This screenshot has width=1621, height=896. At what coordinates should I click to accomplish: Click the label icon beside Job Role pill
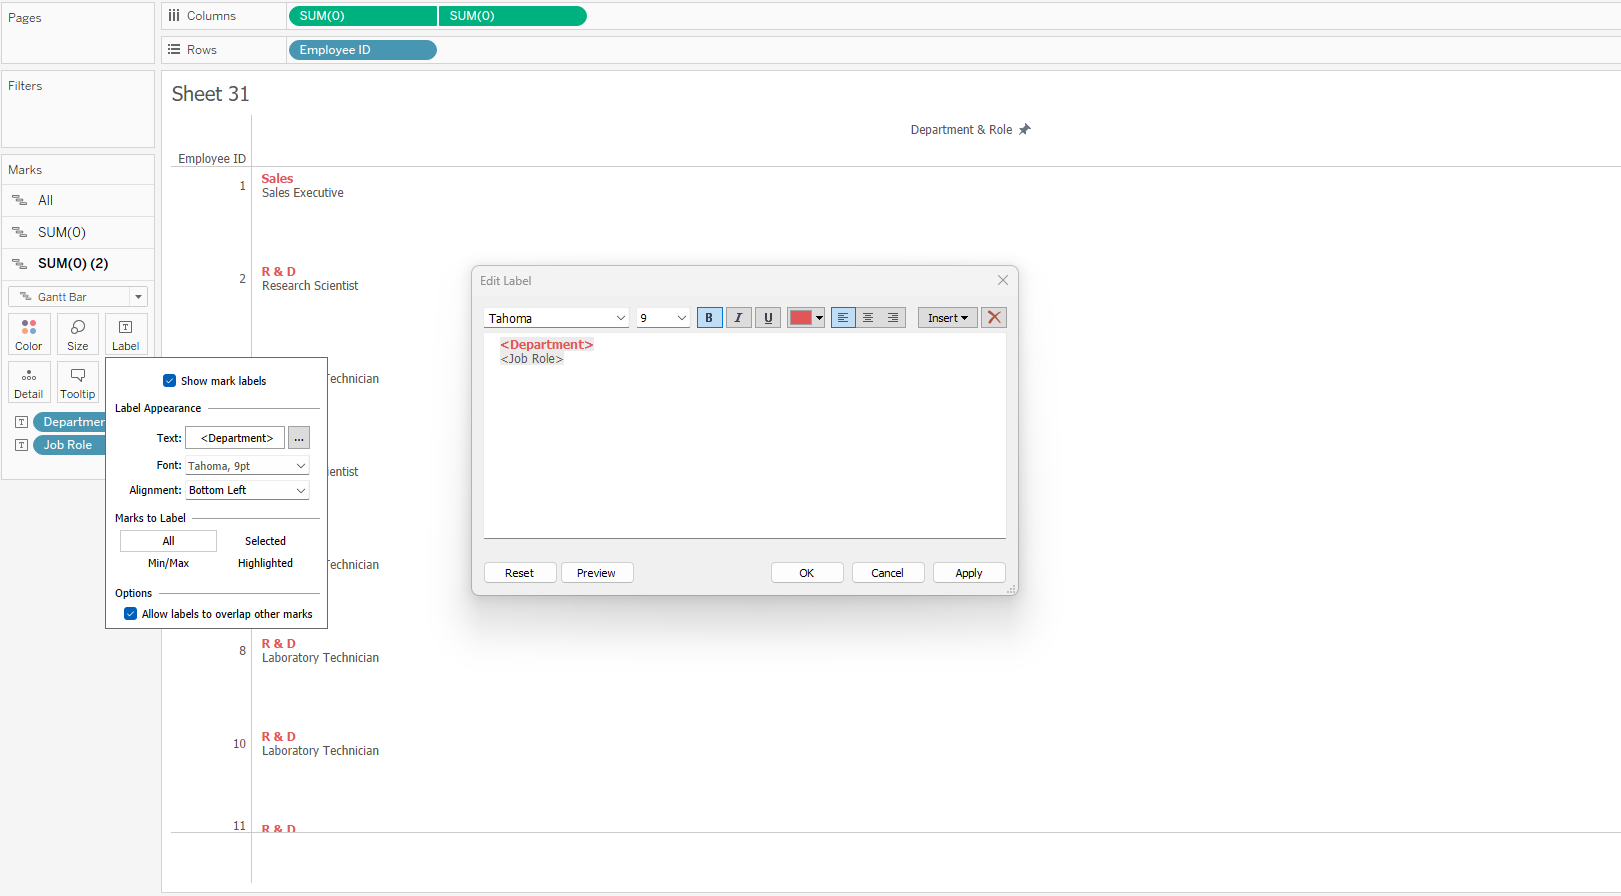pyautogui.click(x=21, y=445)
